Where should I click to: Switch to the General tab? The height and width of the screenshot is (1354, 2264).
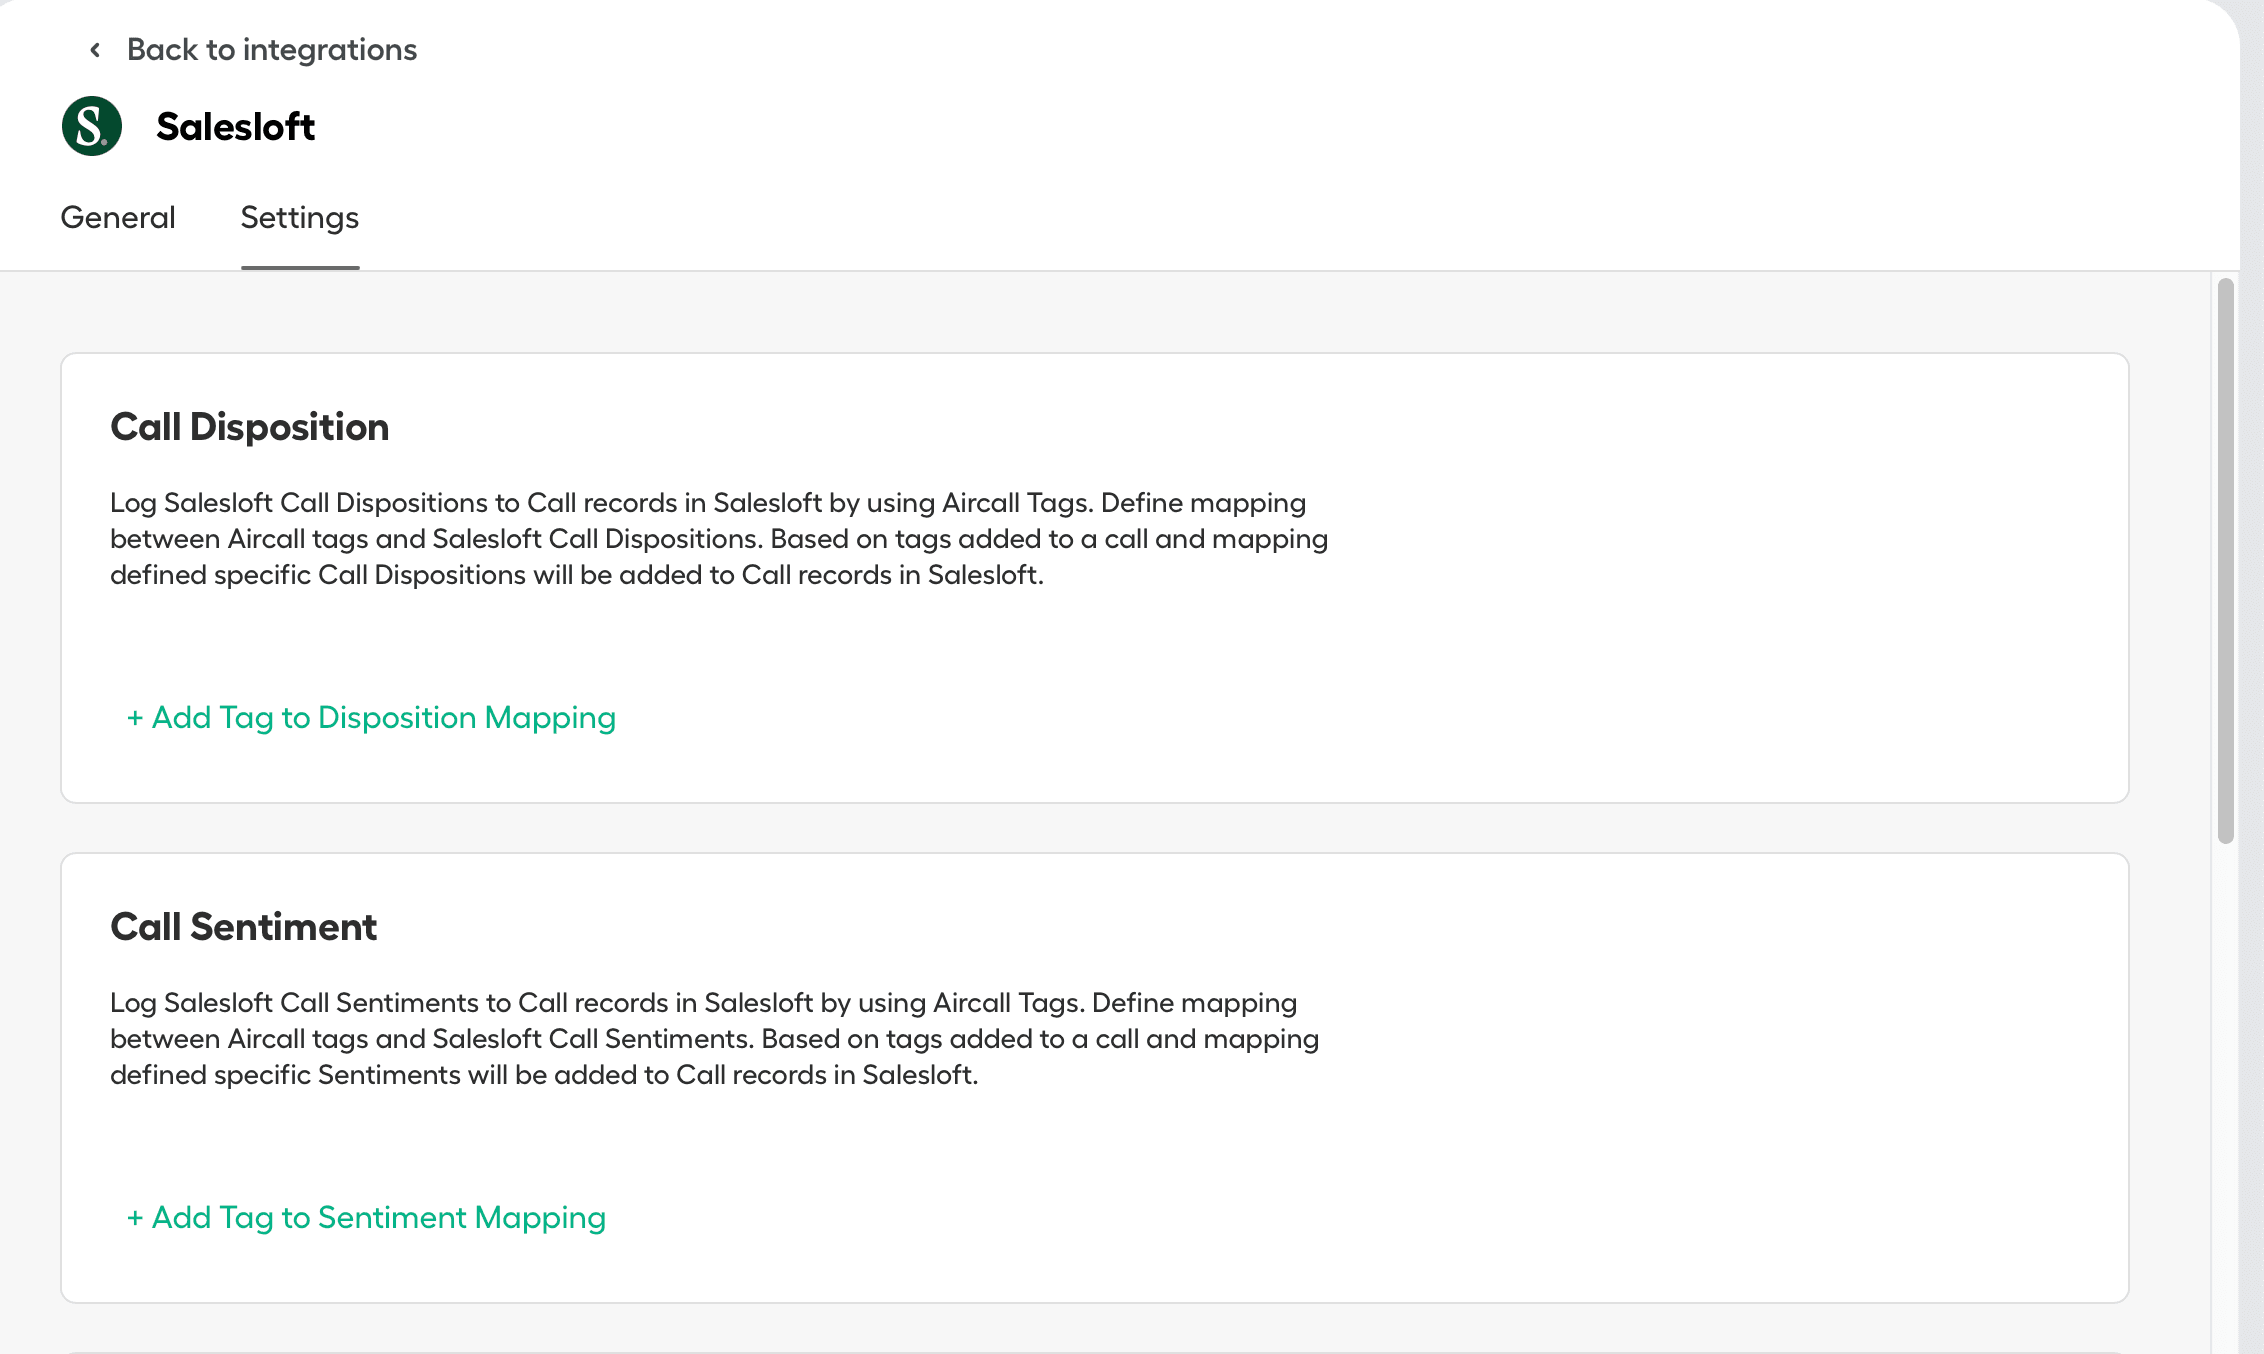[x=118, y=218]
